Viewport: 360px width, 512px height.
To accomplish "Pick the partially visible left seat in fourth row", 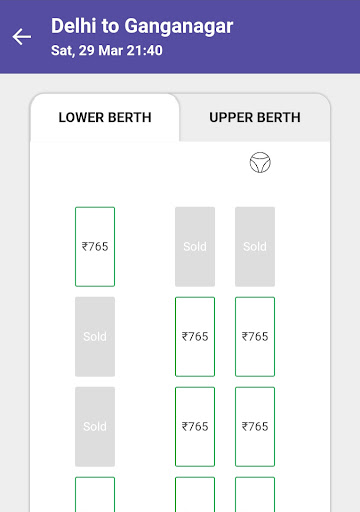I will (x=95, y=494).
